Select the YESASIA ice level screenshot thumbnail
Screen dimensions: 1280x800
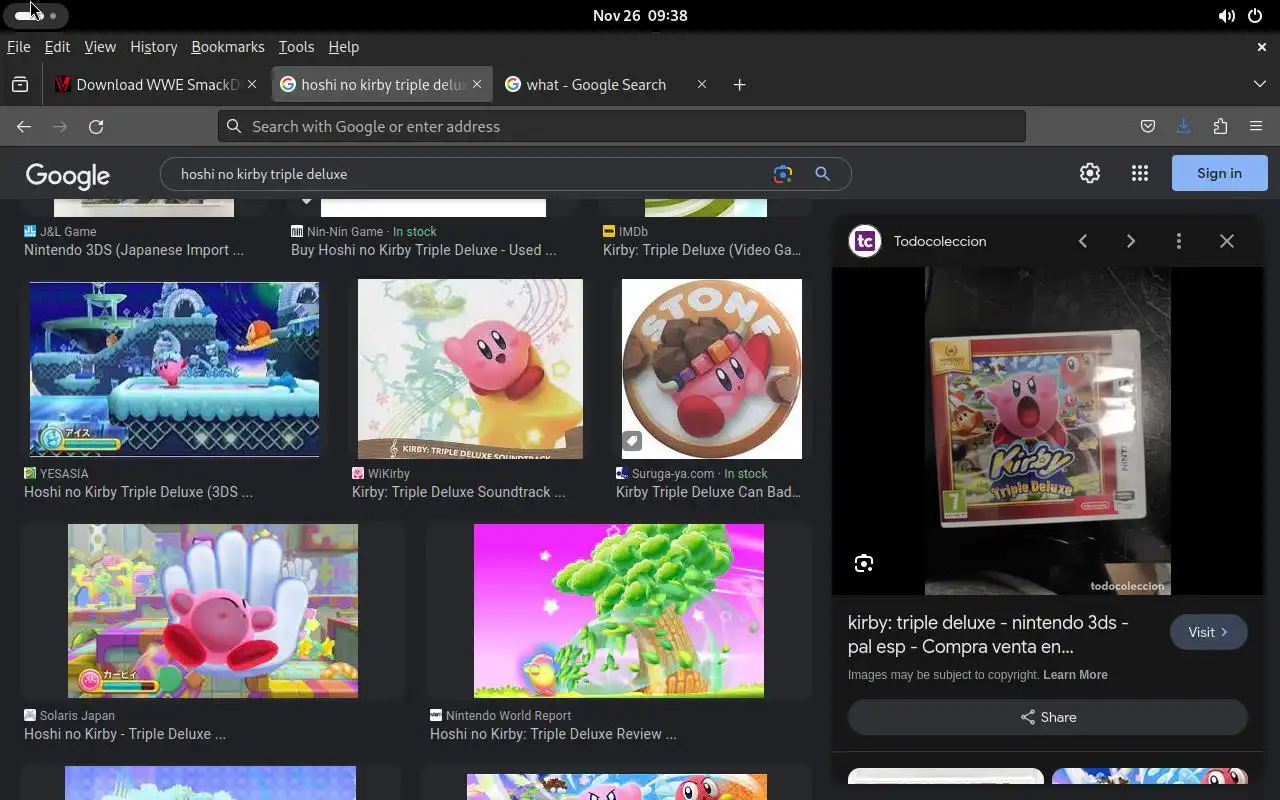[174, 369]
